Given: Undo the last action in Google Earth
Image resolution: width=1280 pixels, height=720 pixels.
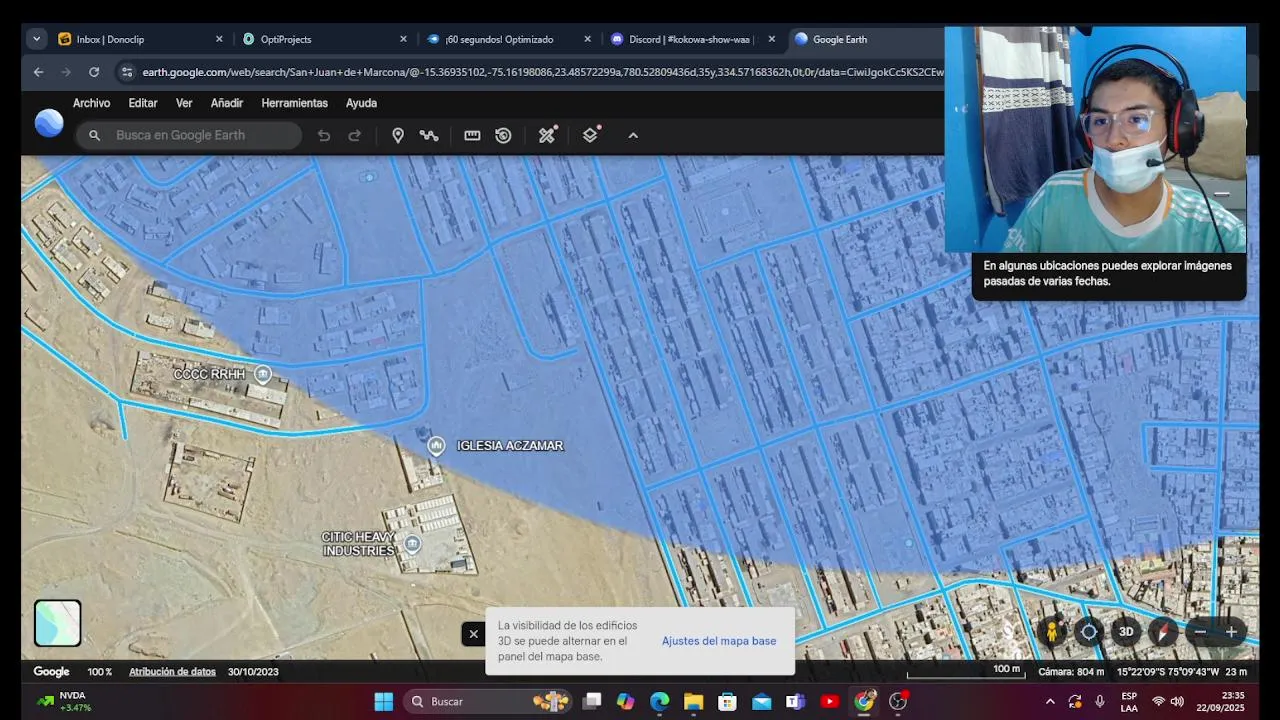Looking at the screenshot, I should [x=324, y=135].
